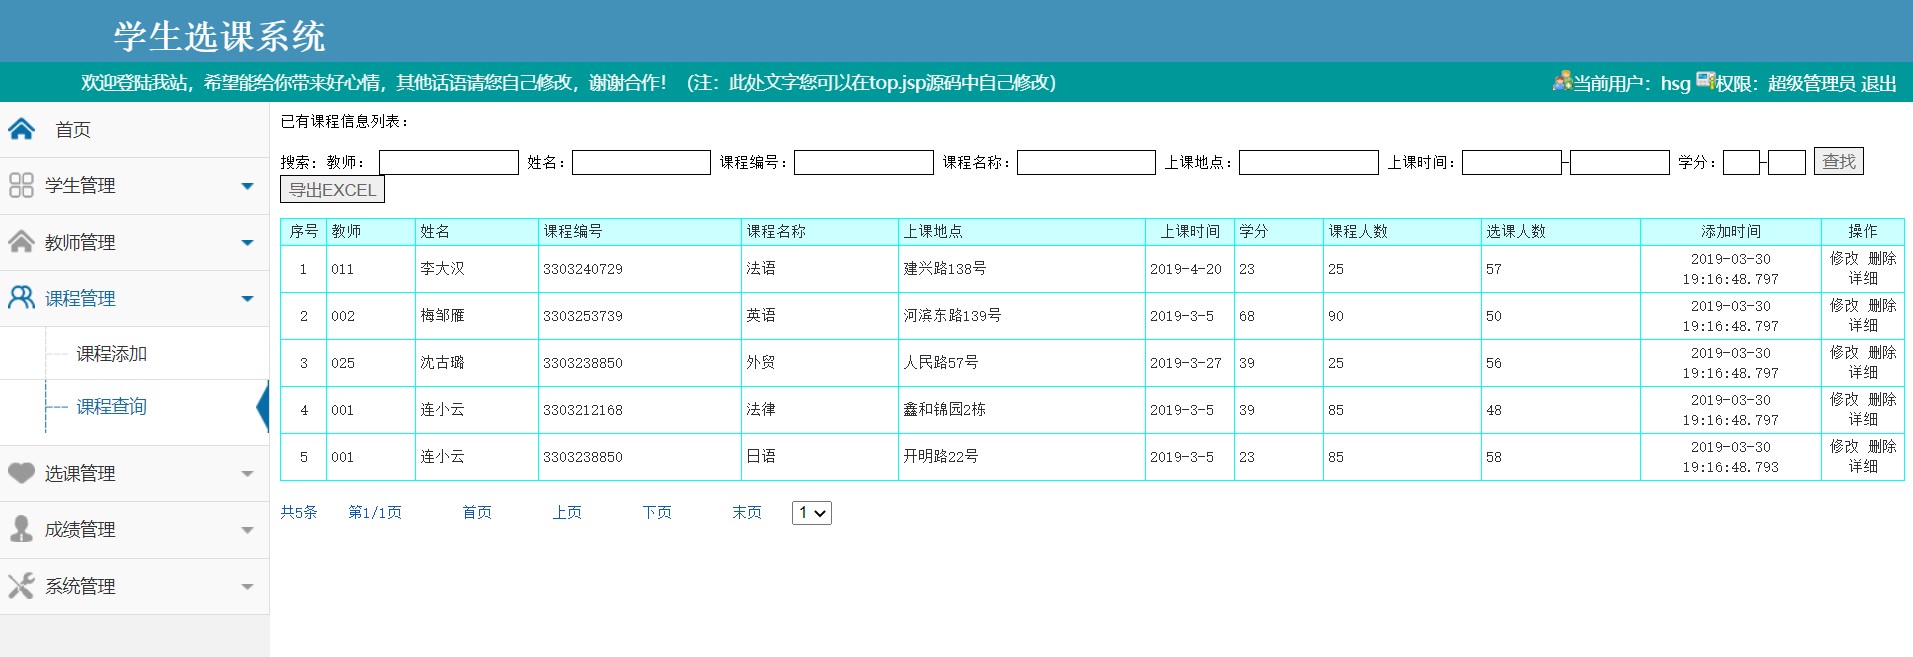Go to 首页 in pagination
This screenshot has width=1913, height=657.
point(477,512)
